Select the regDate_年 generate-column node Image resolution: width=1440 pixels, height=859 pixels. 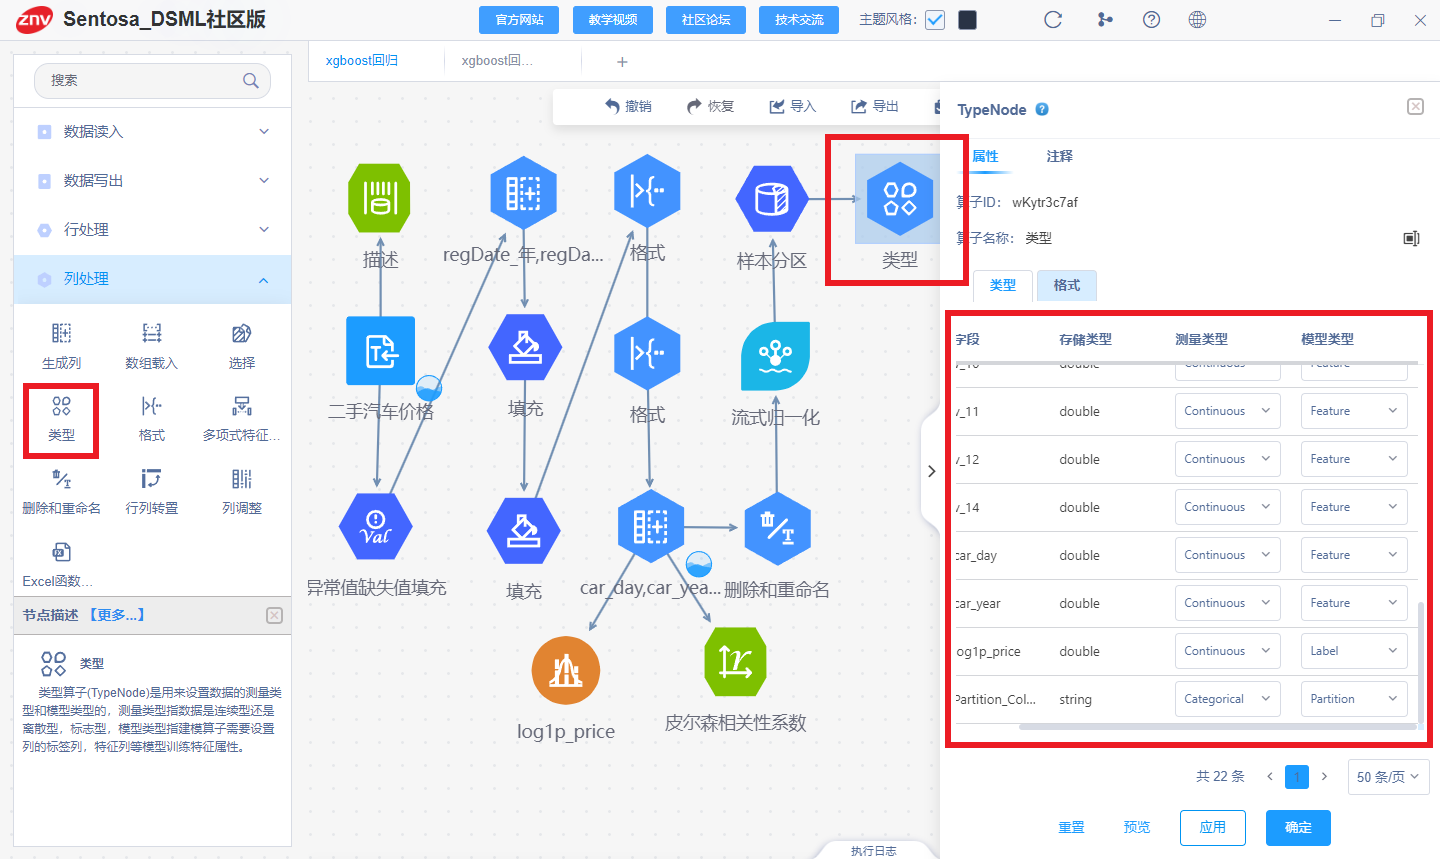coord(523,192)
